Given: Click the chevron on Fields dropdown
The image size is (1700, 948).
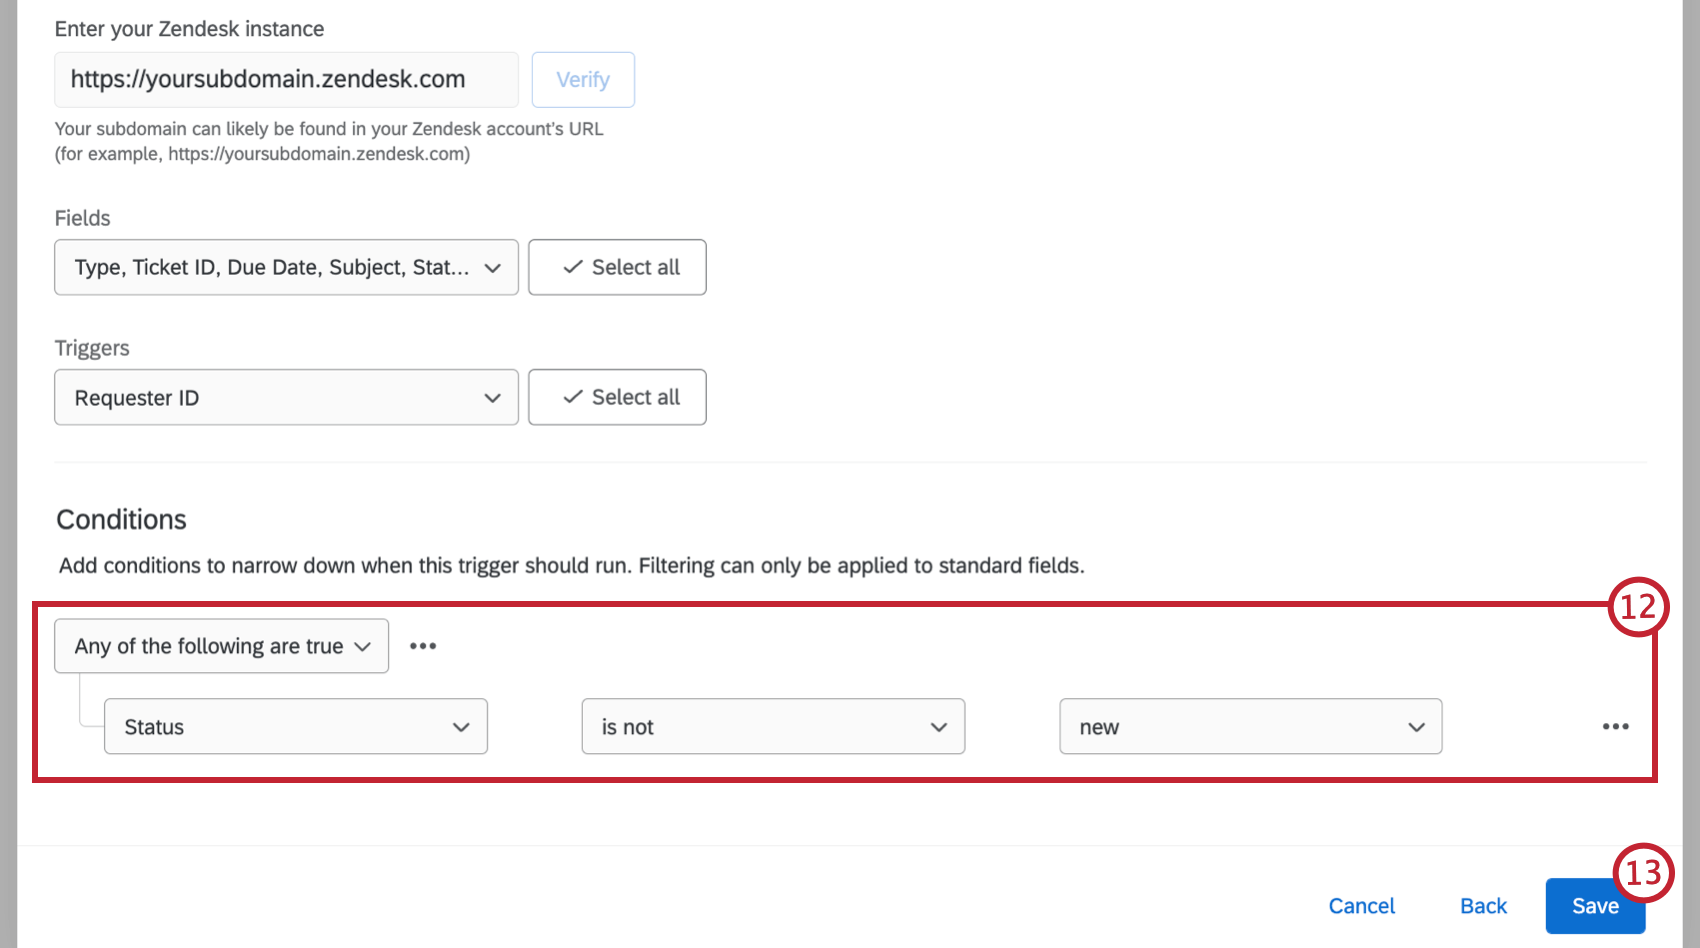Looking at the screenshot, I should point(492,268).
